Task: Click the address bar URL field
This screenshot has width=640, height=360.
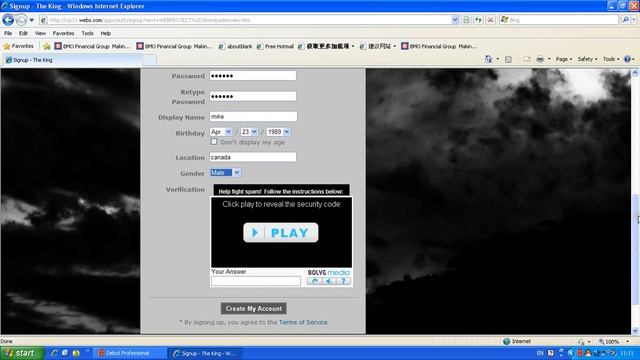Action: click(x=245, y=20)
